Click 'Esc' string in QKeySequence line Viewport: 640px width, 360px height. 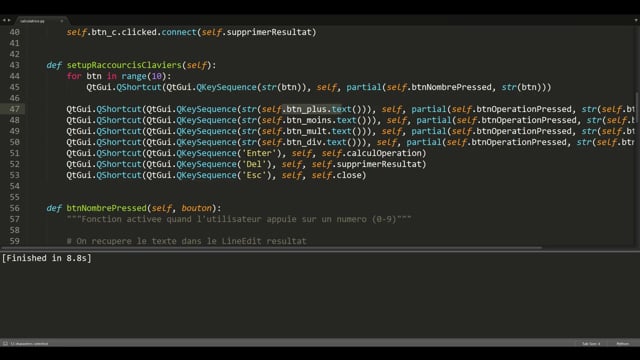[254, 175]
